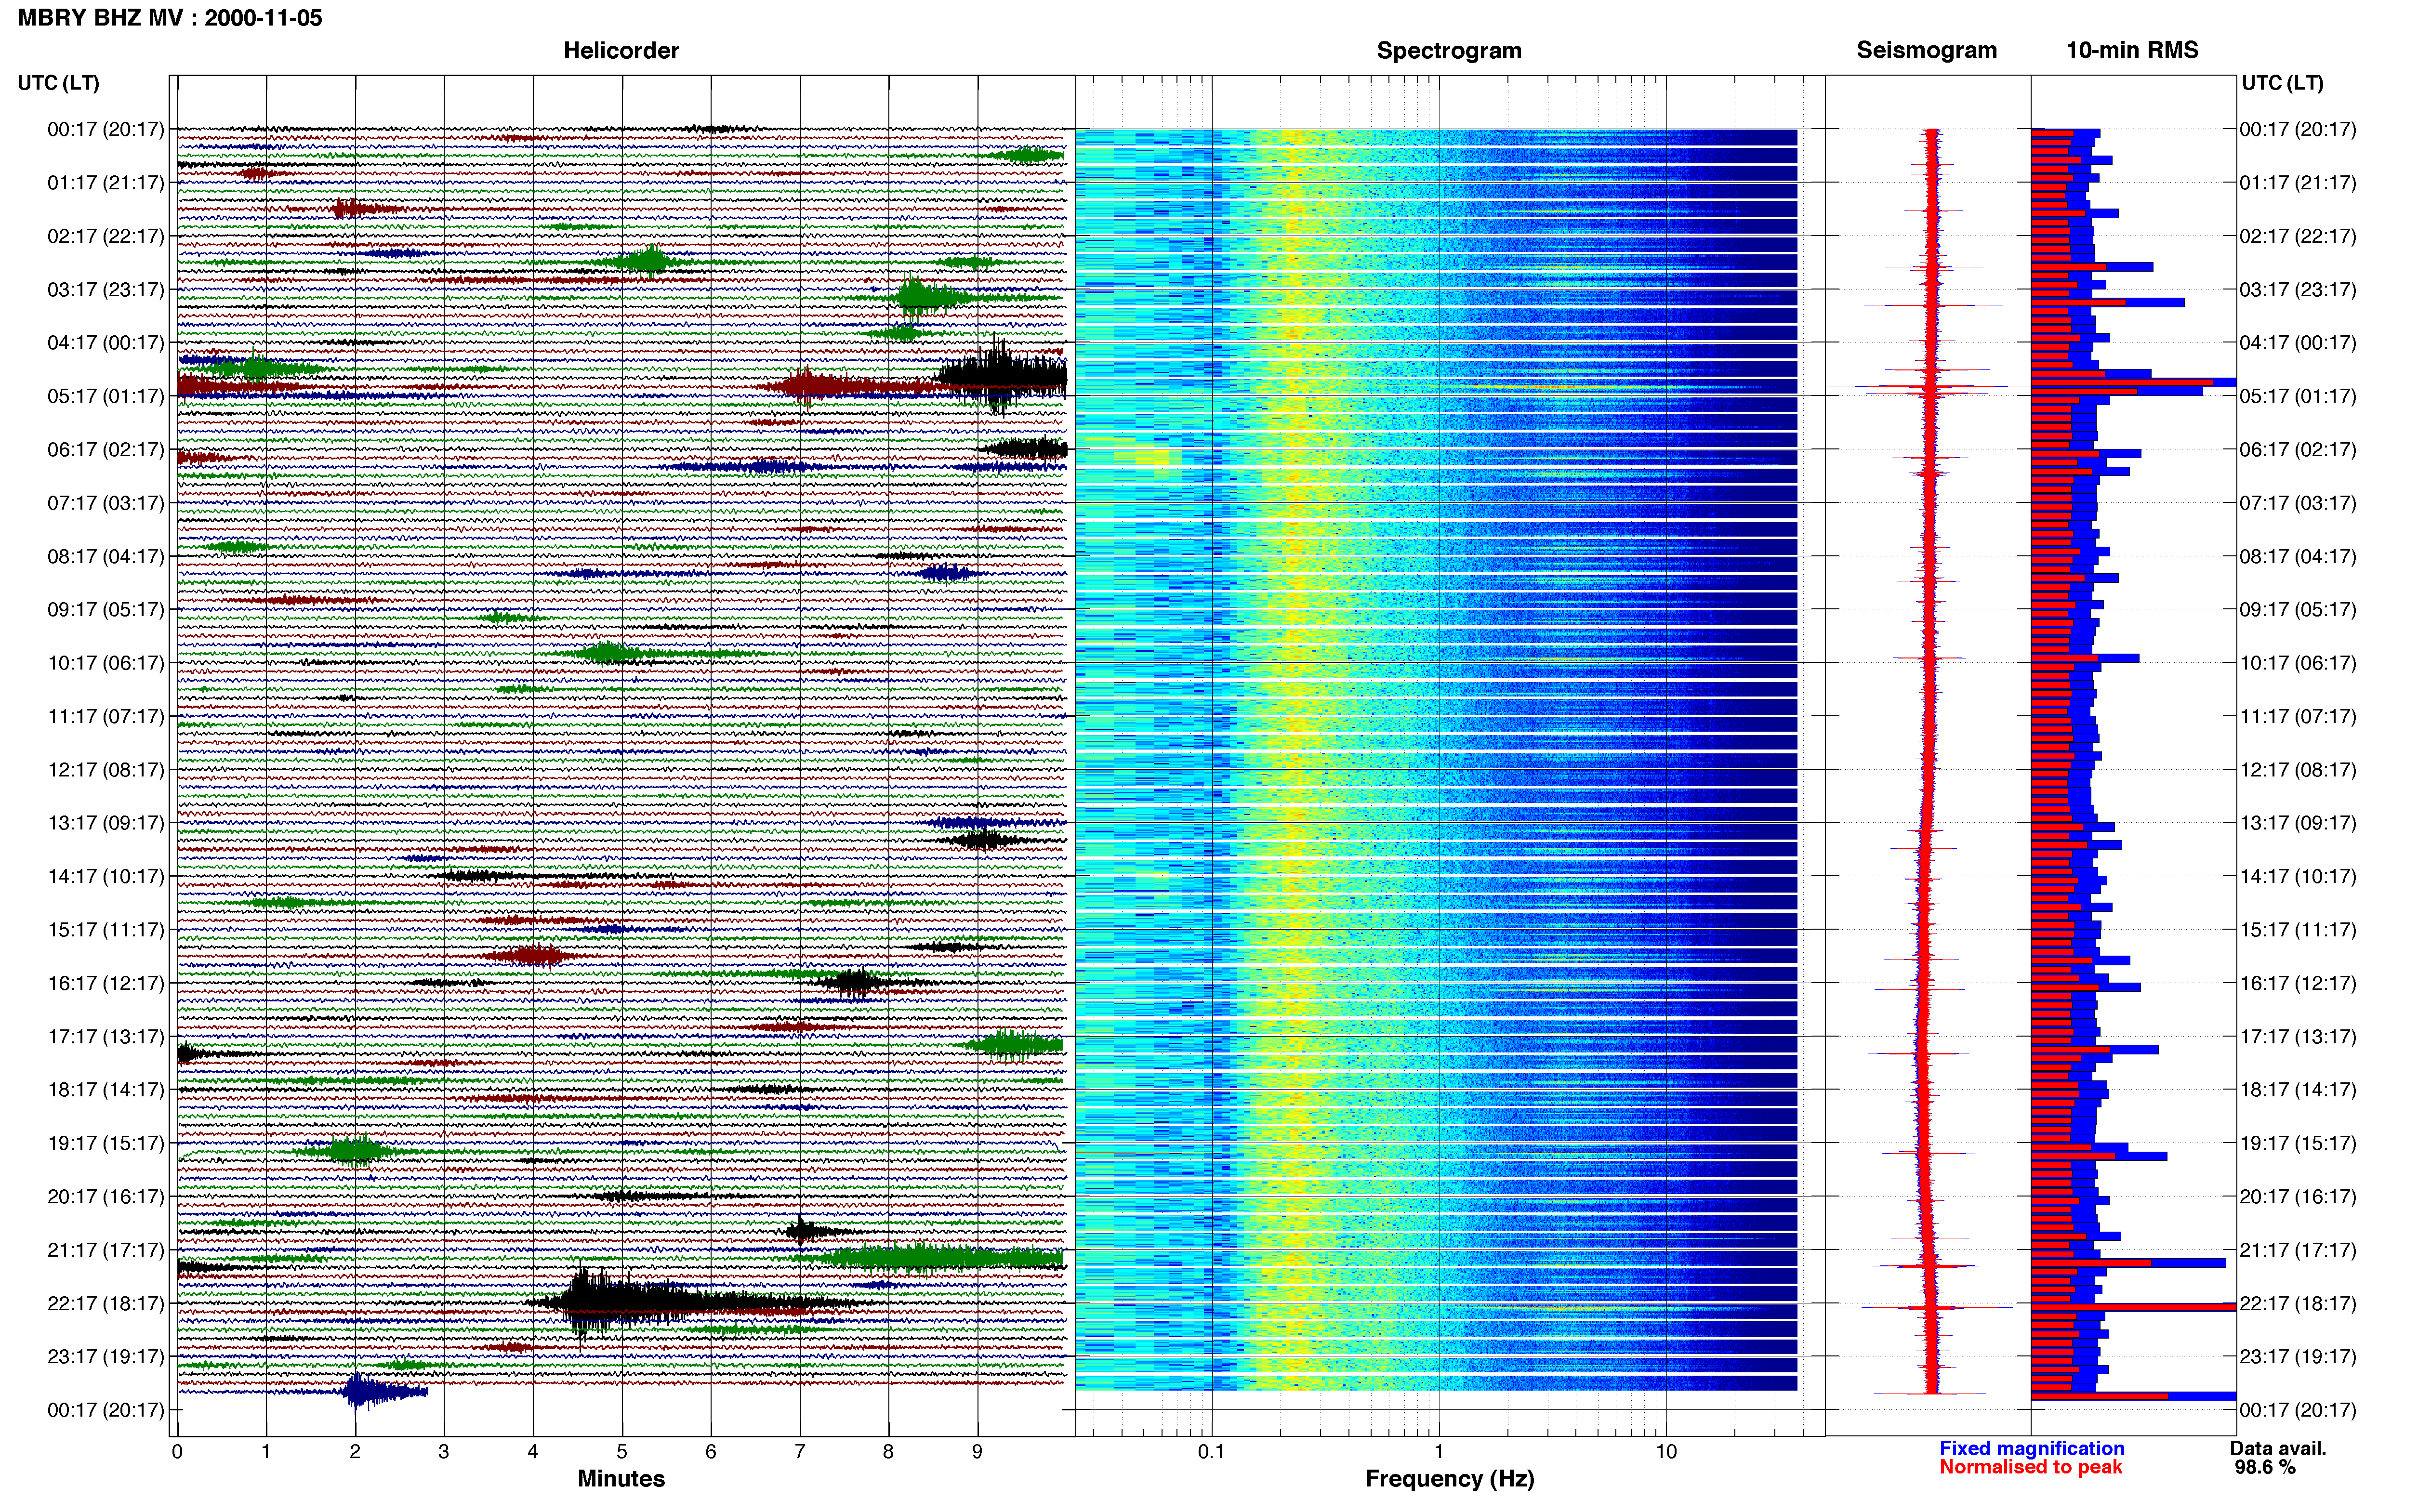The width and height of the screenshot is (2418, 1512).
Task: Click the 10 Hz frequency tick label
Action: (x=1666, y=1451)
